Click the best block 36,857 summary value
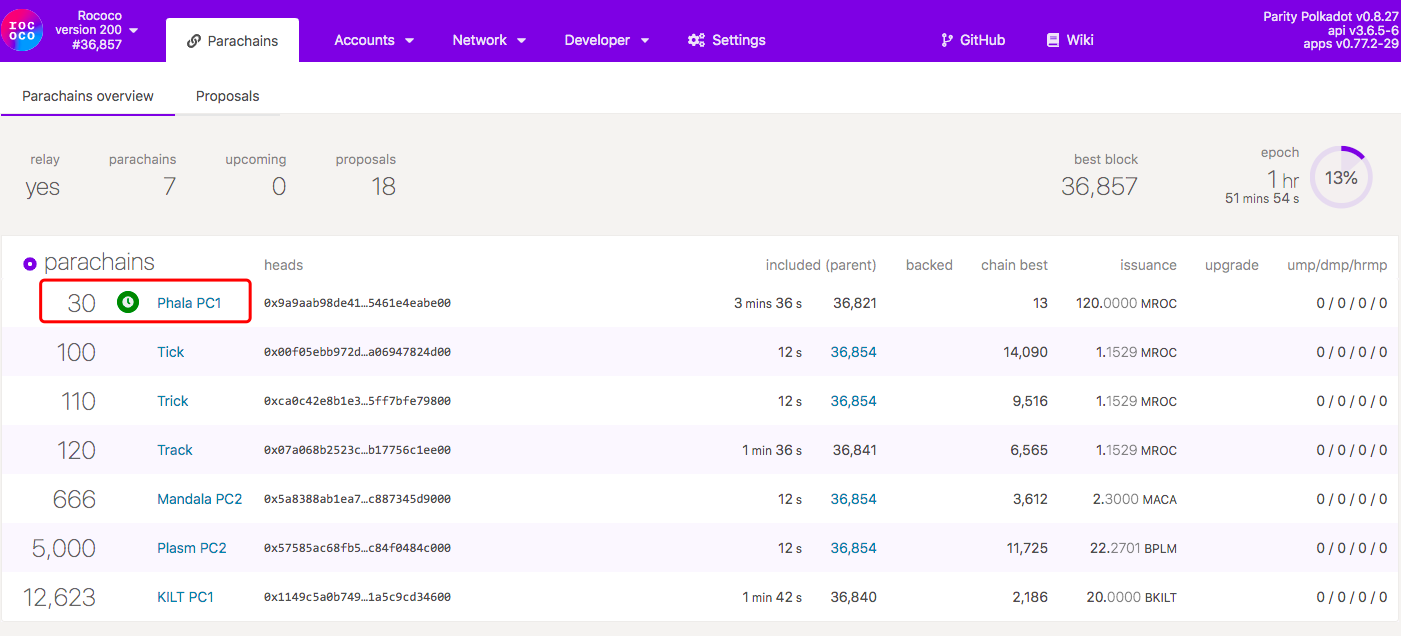 coord(1100,186)
